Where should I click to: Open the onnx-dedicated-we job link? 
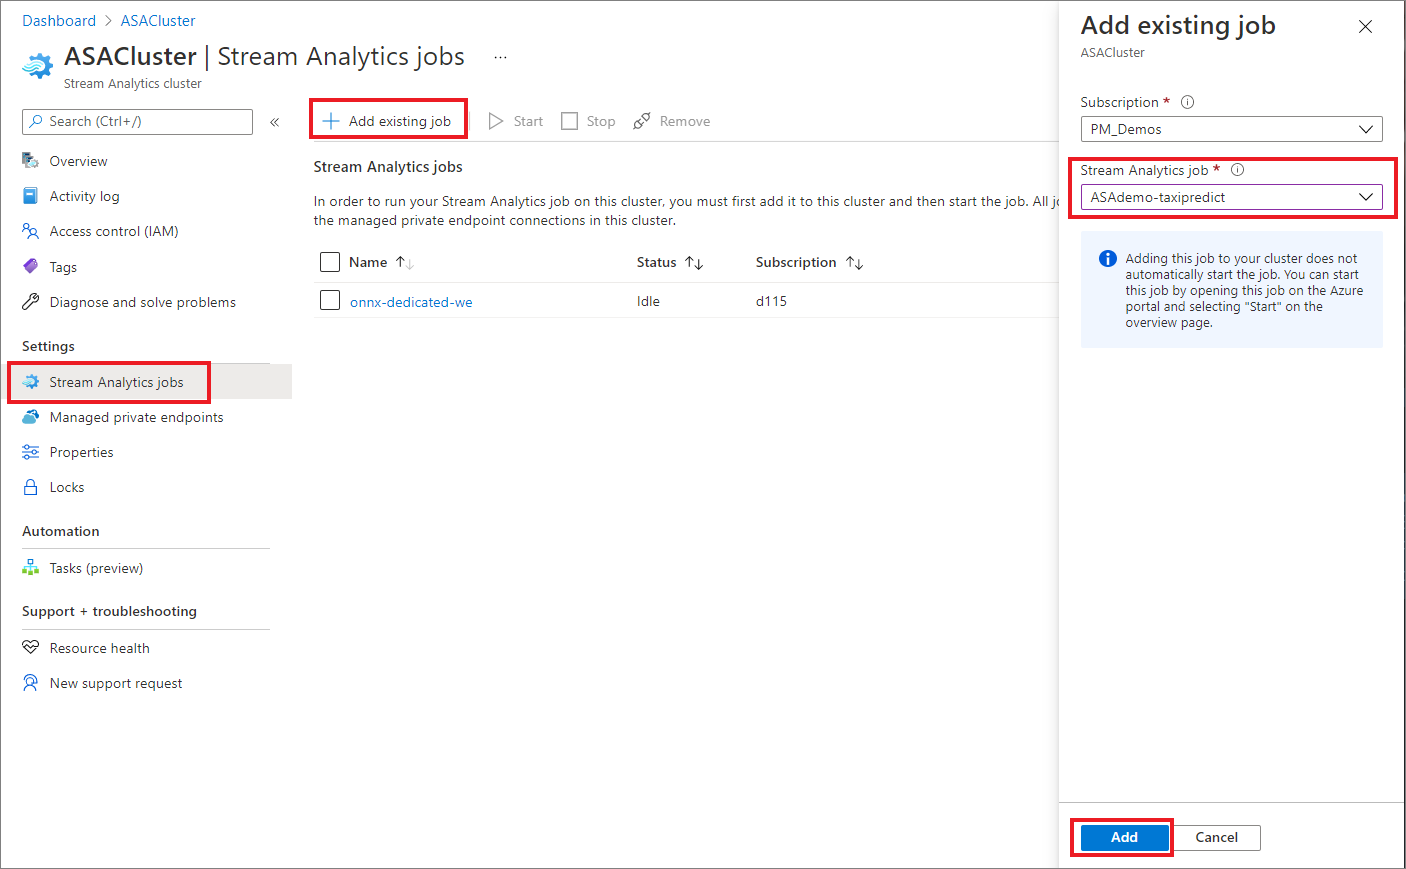click(411, 300)
